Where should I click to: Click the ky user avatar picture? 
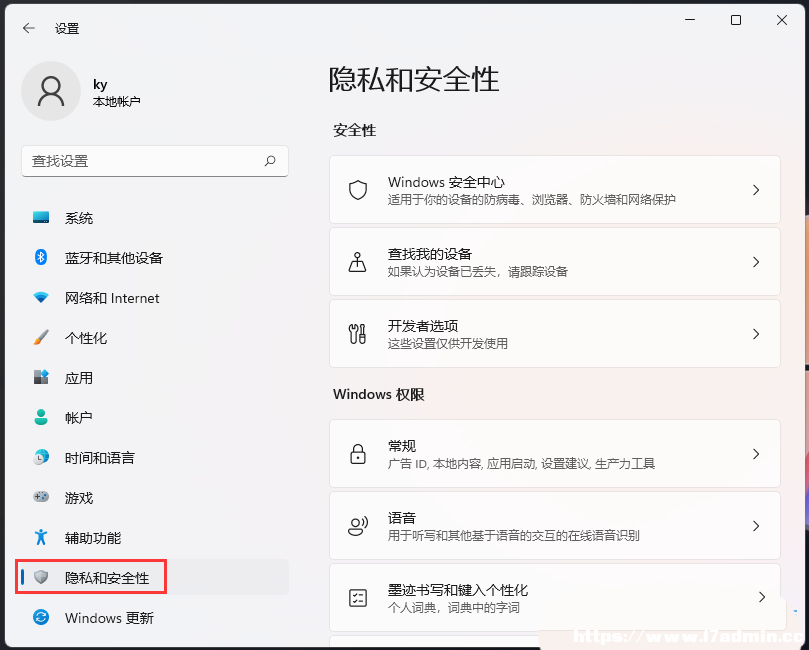point(51,91)
